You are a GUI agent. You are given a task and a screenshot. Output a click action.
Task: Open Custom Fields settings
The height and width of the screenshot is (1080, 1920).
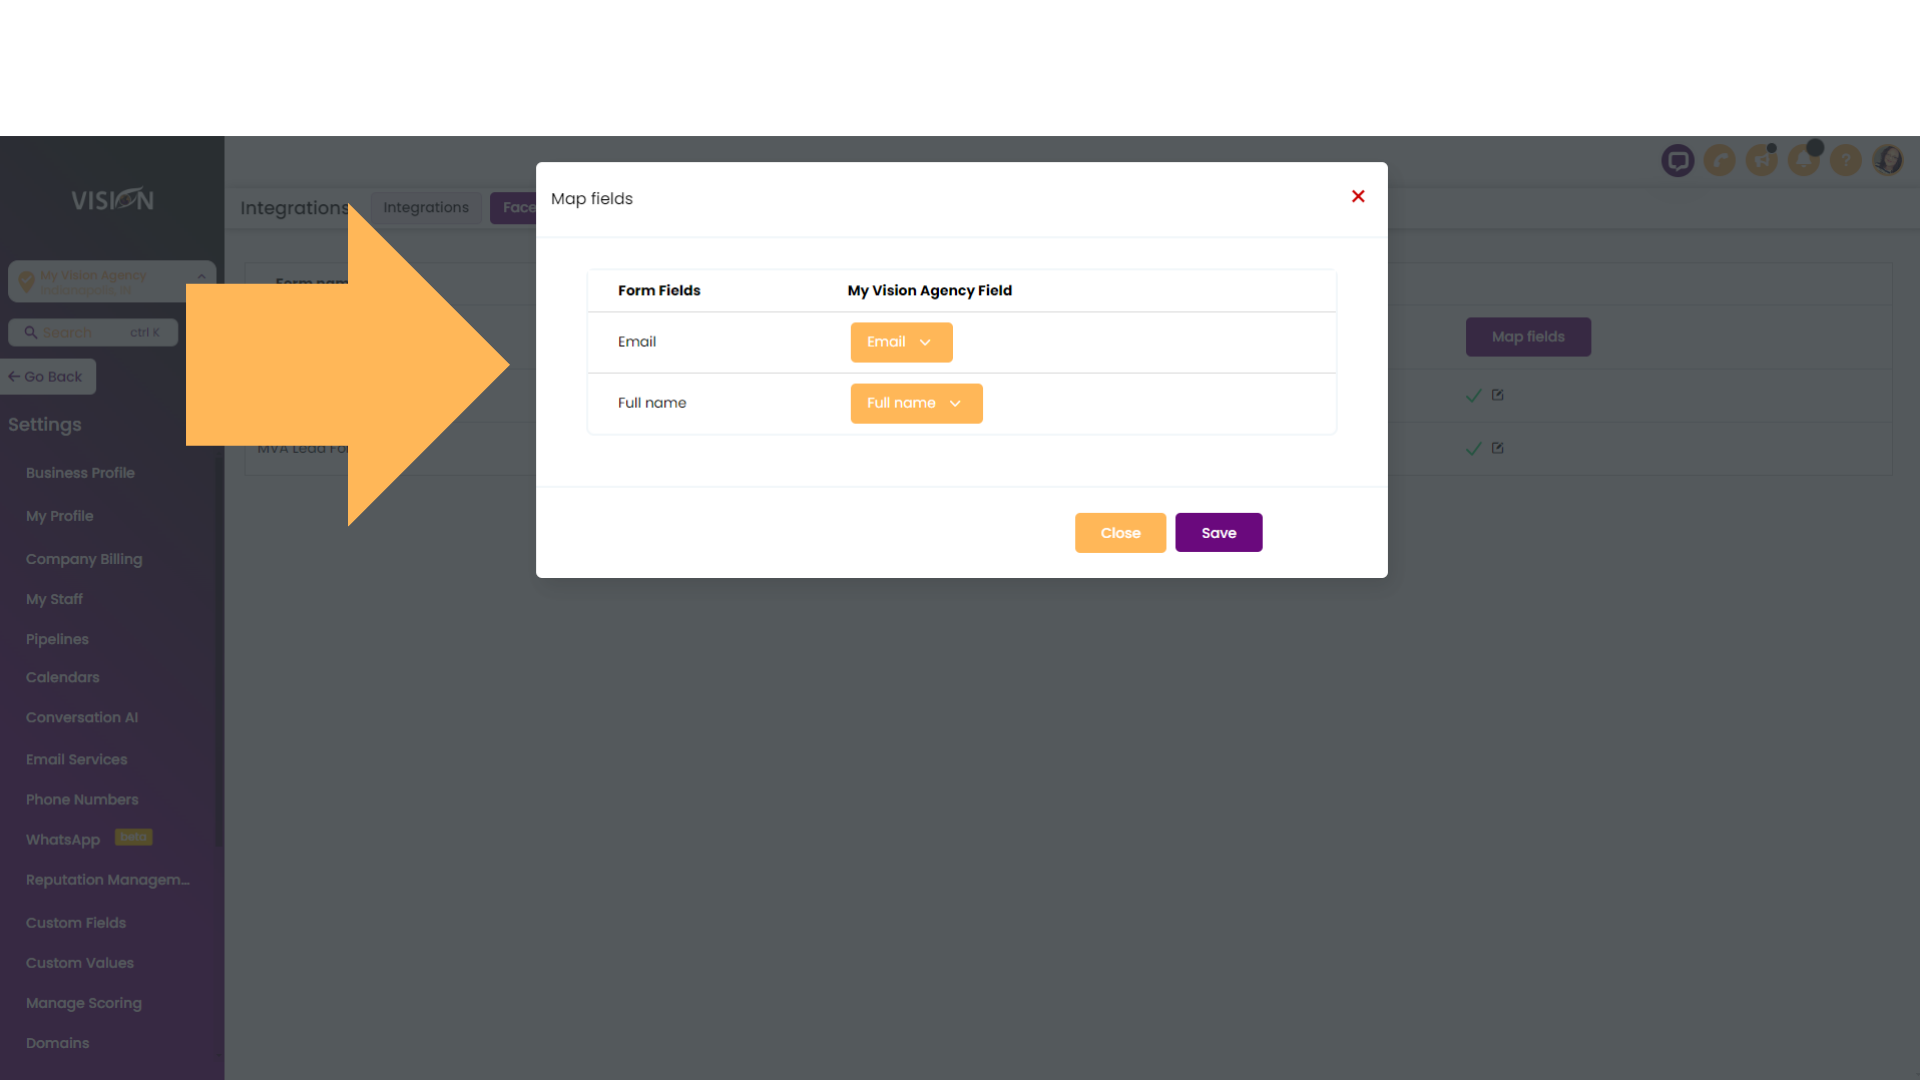tap(76, 923)
